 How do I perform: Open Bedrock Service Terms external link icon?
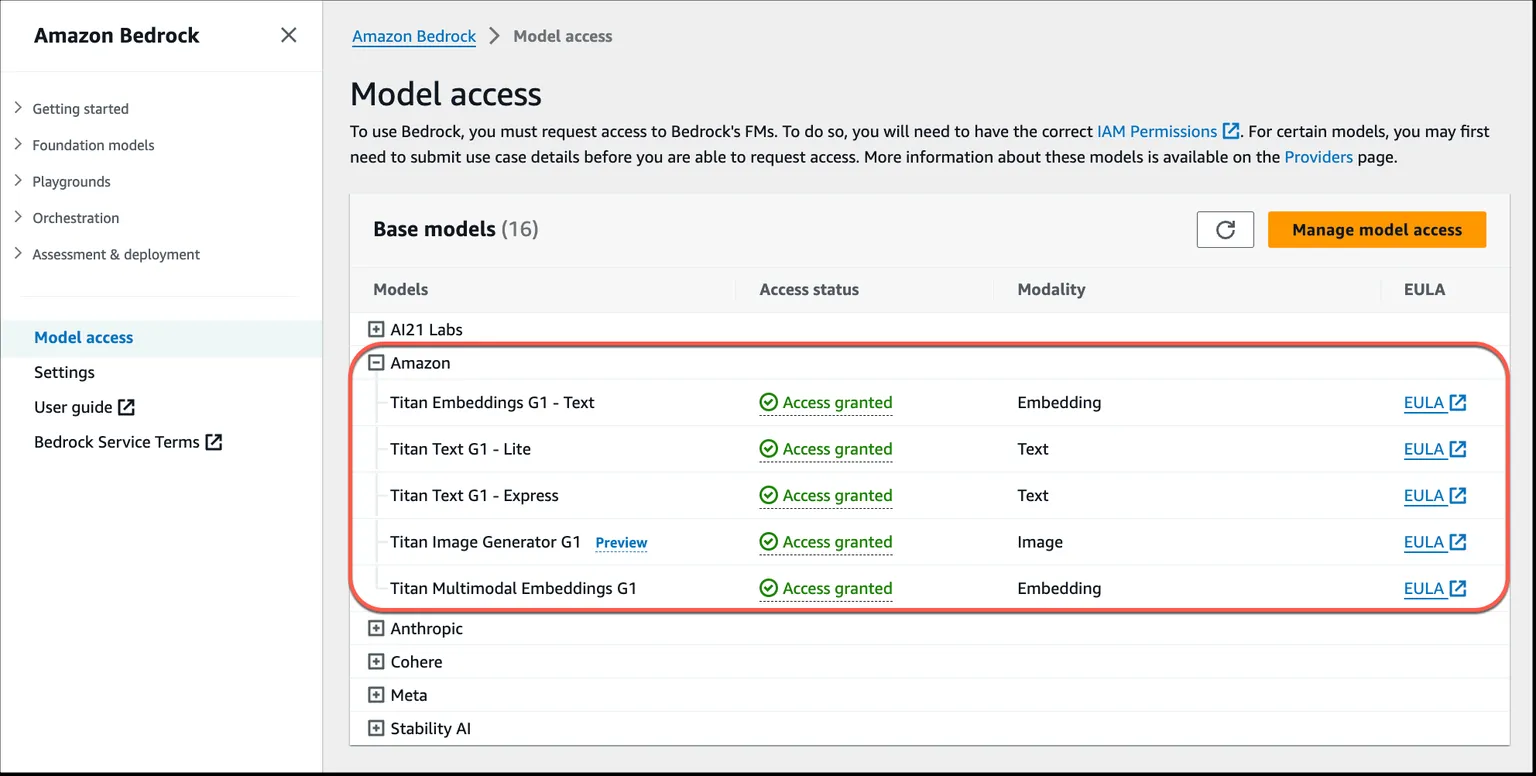pyautogui.click(x=213, y=441)
